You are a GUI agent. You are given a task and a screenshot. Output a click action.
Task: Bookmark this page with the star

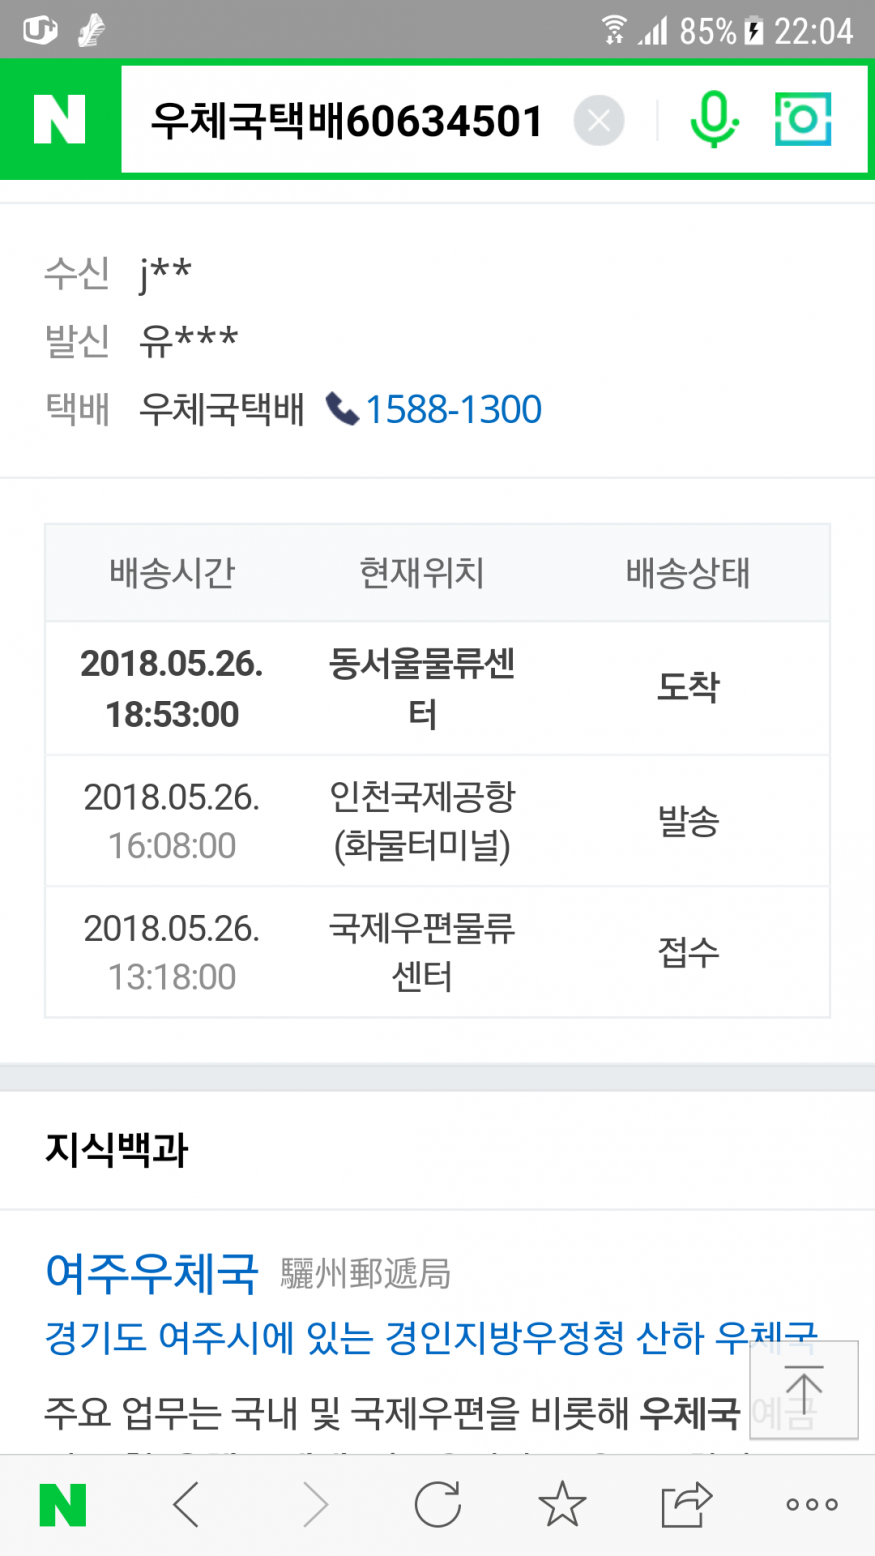(562, 1504)
